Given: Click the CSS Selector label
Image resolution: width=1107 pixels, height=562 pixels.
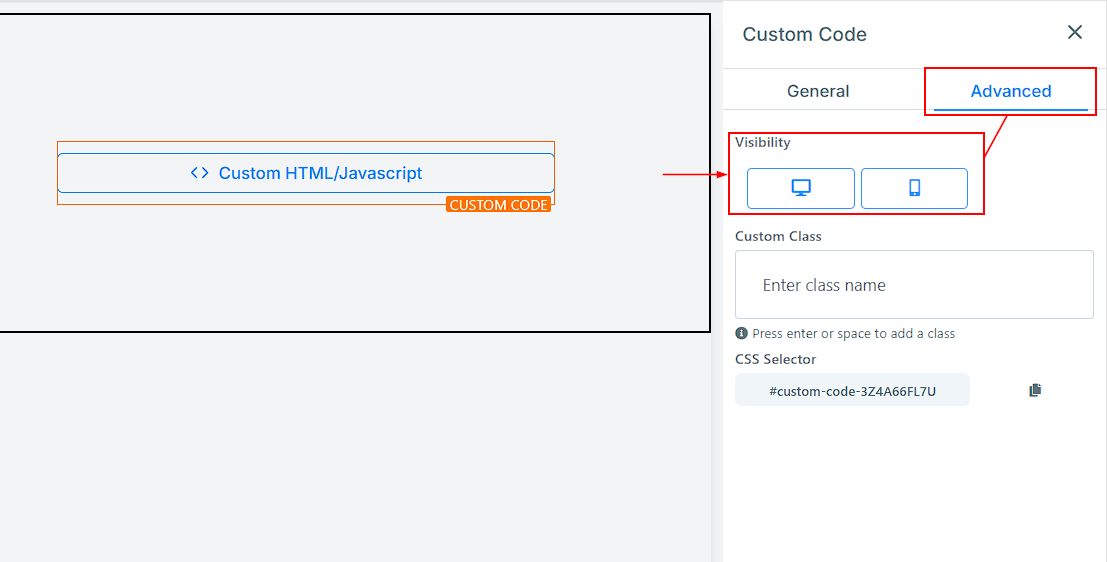Looking at the screenshot, I should pyautogui.click(x=775, y=360).
